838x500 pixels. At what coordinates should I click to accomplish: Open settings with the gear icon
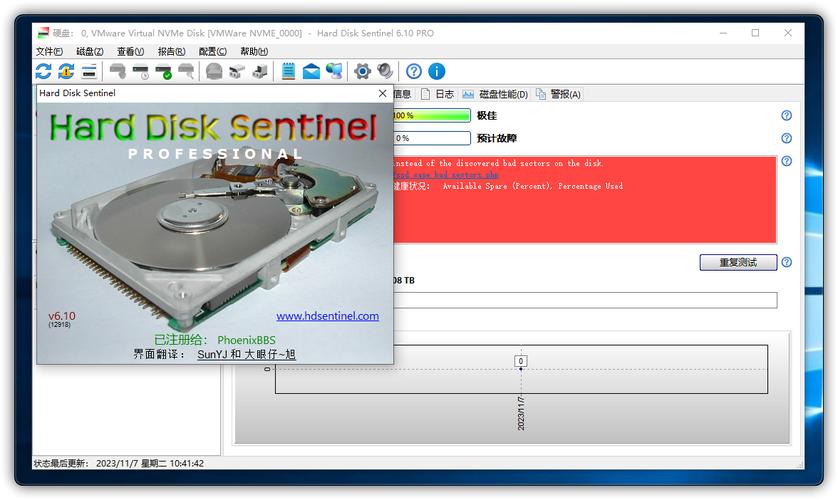pyautogui.click(x=362, y=71)
